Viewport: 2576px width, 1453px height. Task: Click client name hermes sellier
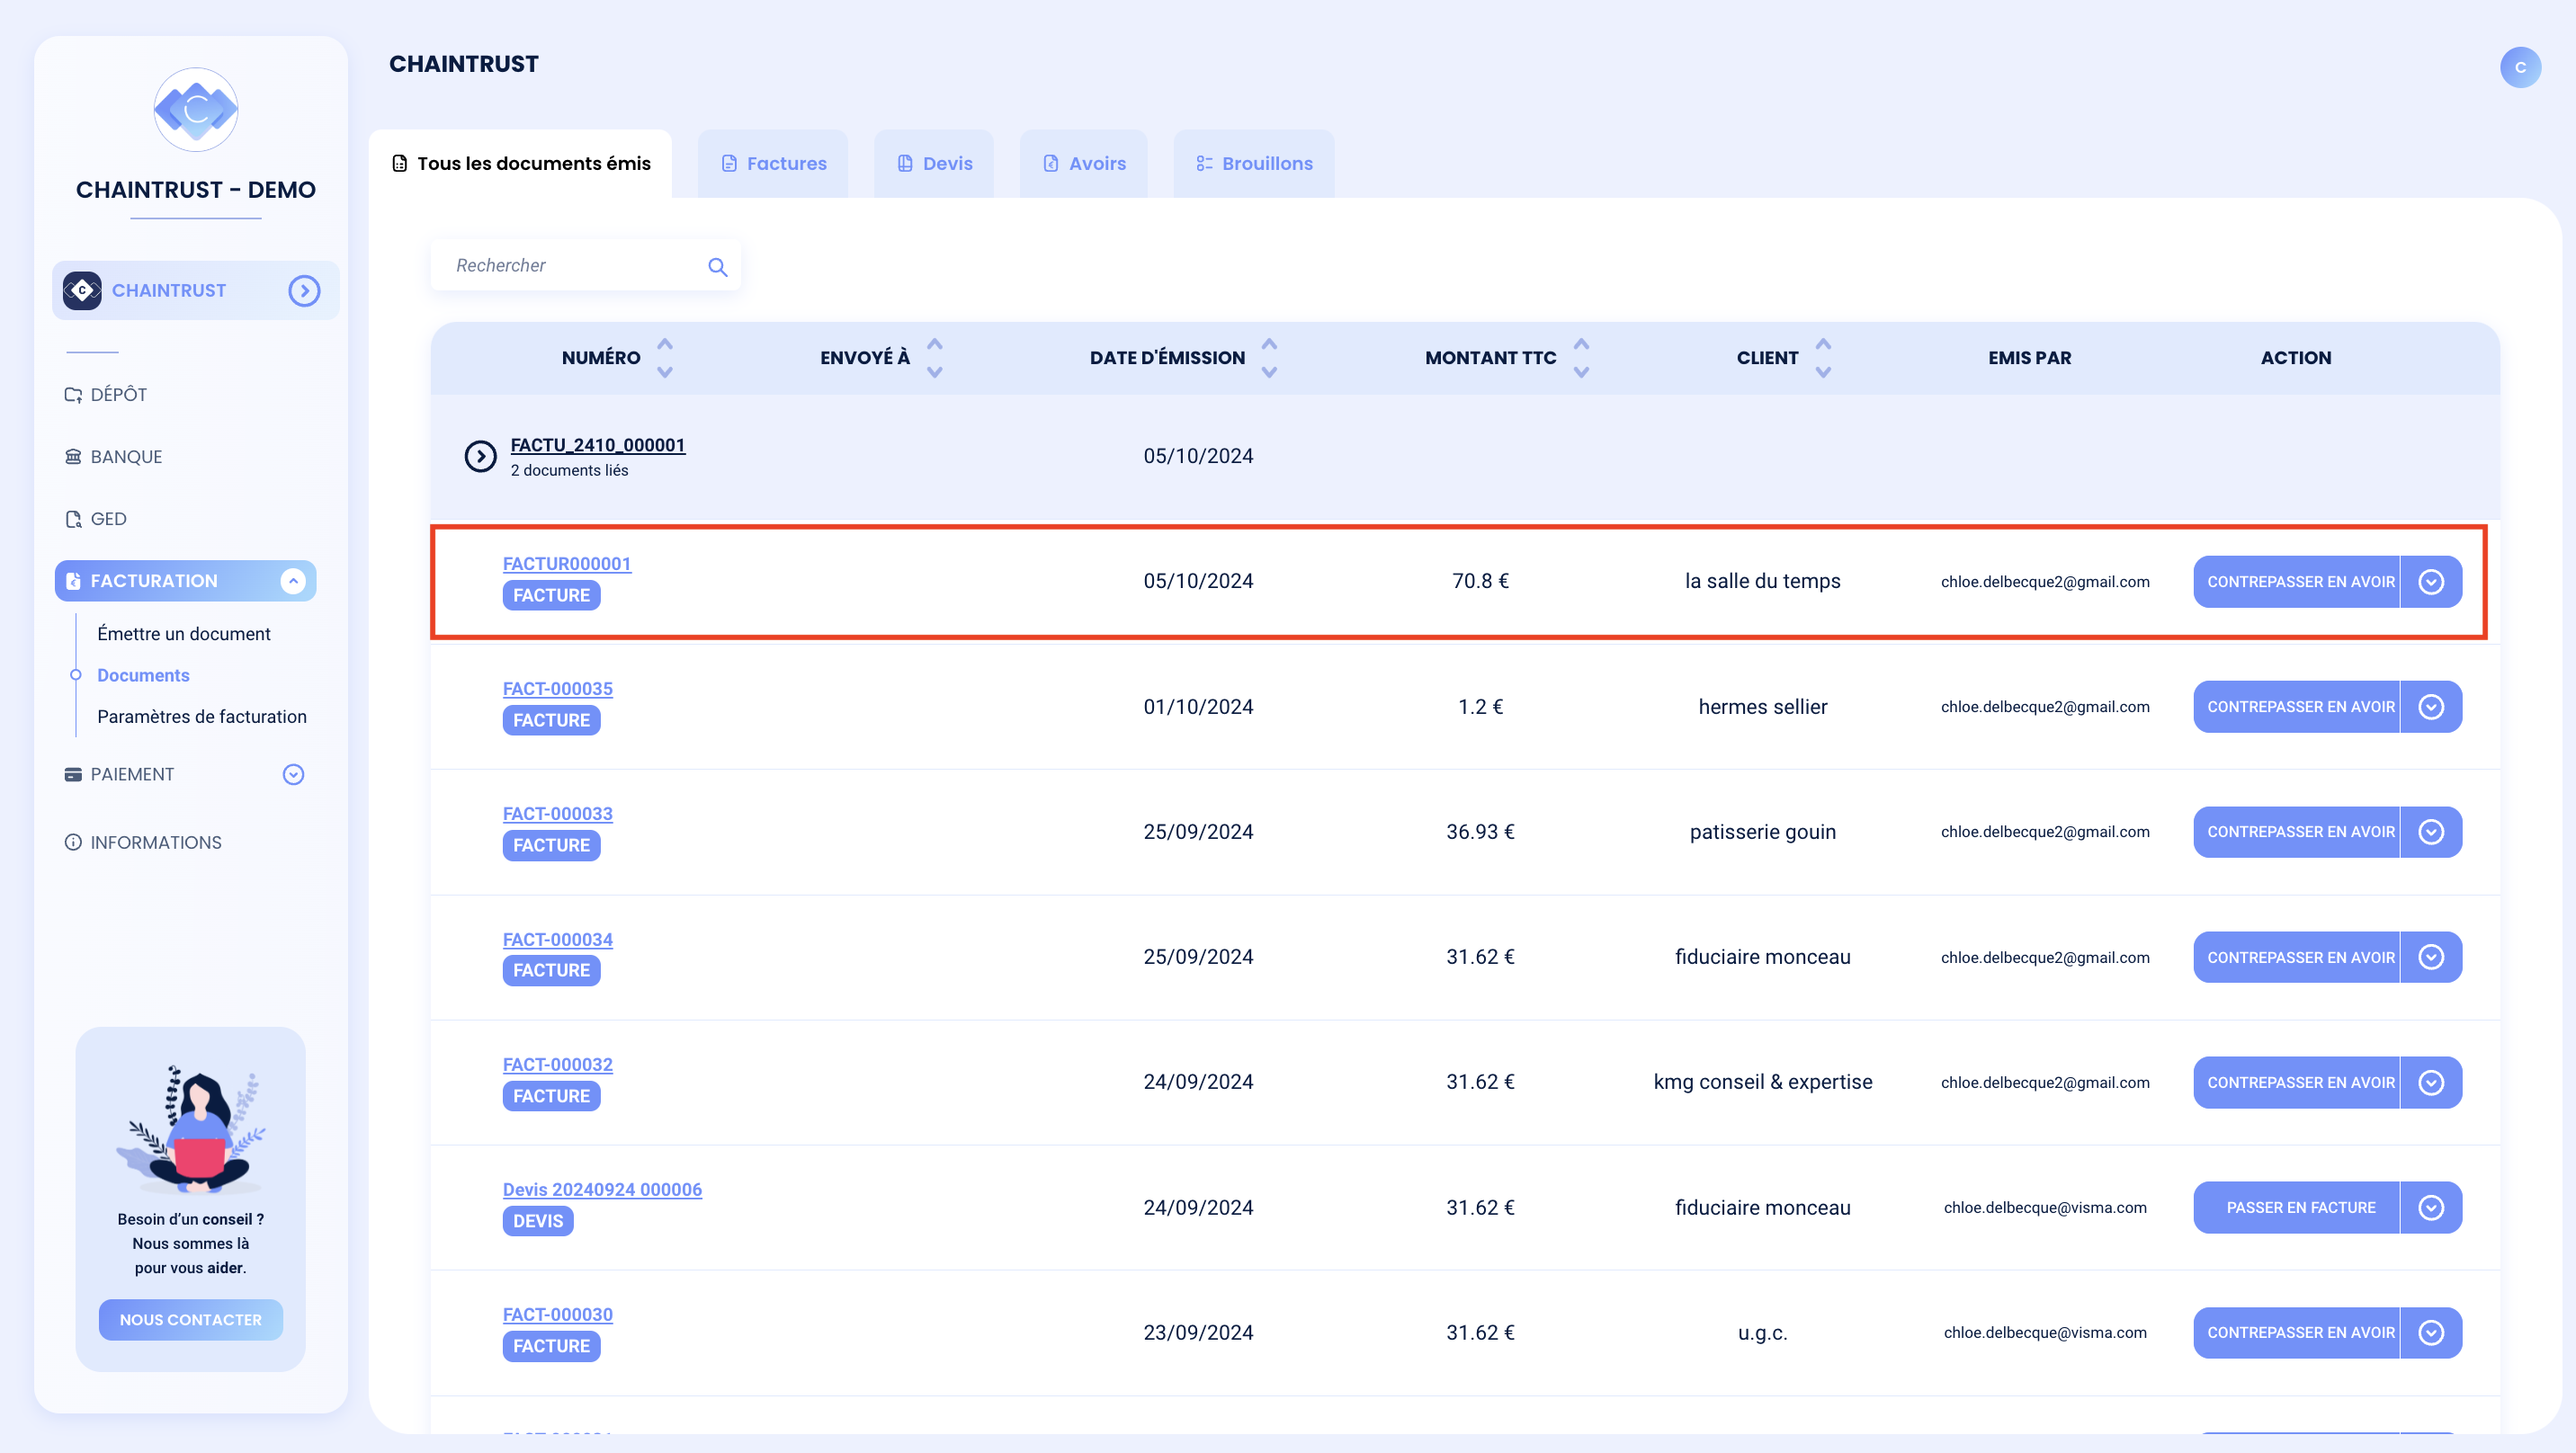(1762, 707)
